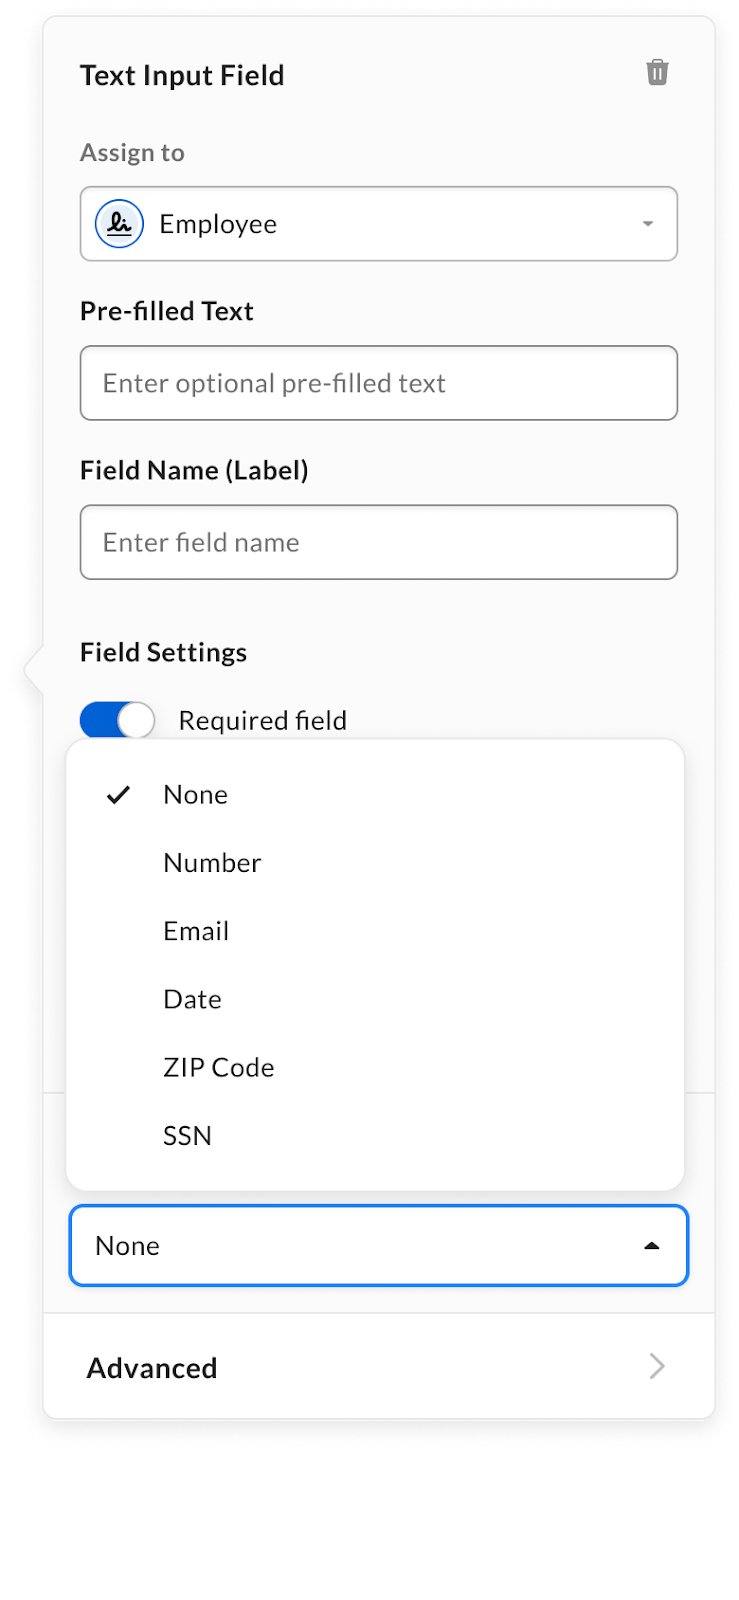Pick Date from dropdown options
The width and height of the screenshot is (739, 1600).
pos(192,999)
